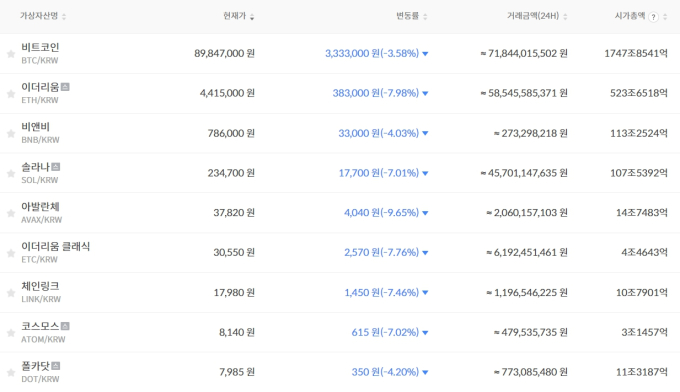This screenshot has height=392, width=680.
Task: Click the down triangle for 비트코인 change
Action: click(425, 54)
